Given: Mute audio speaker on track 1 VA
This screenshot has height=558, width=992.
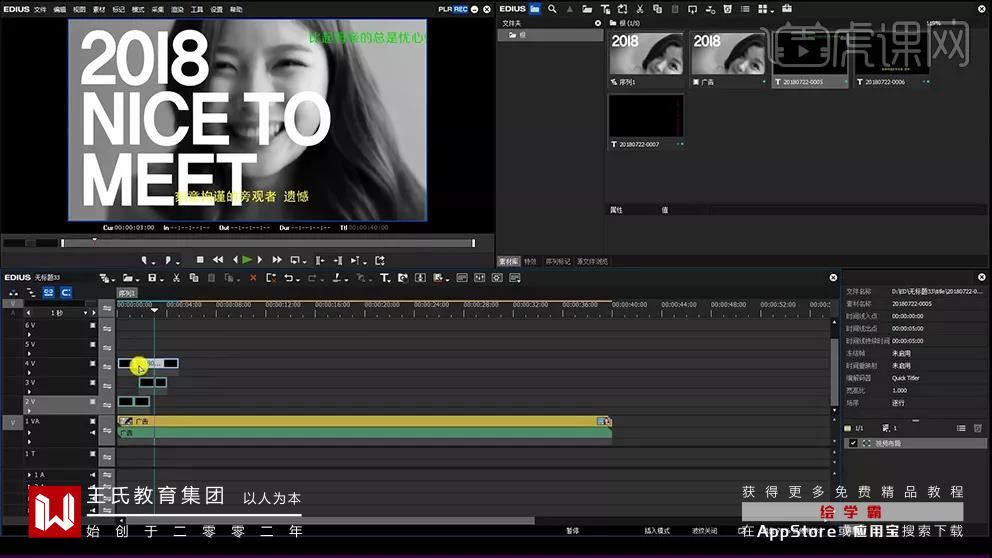Looking at the screenshot, I should [93, 433].
